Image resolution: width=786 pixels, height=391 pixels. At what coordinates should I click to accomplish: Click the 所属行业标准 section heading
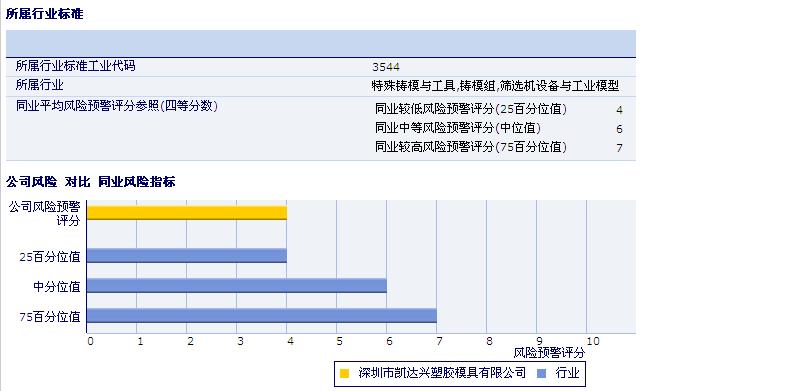coord(45,15)
